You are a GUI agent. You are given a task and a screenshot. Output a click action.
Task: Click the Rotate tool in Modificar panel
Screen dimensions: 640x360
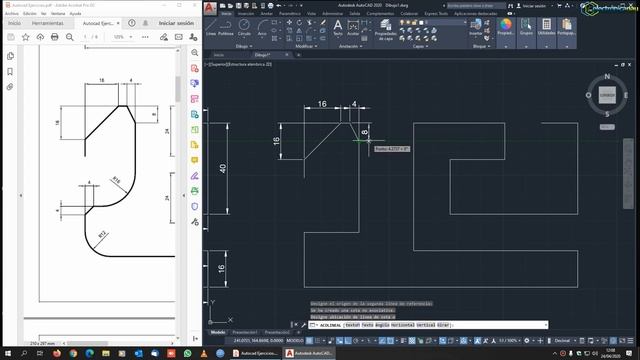point(299,22)
